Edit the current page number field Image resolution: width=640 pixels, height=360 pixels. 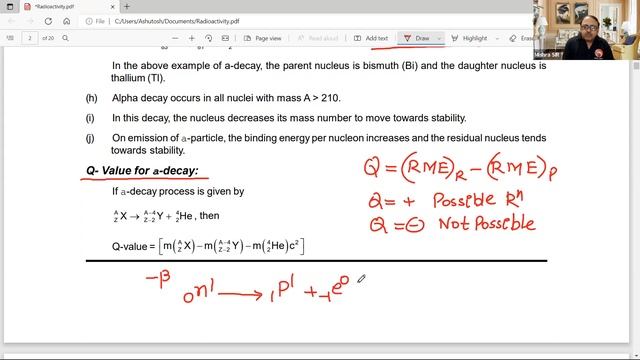click(29, 38)
